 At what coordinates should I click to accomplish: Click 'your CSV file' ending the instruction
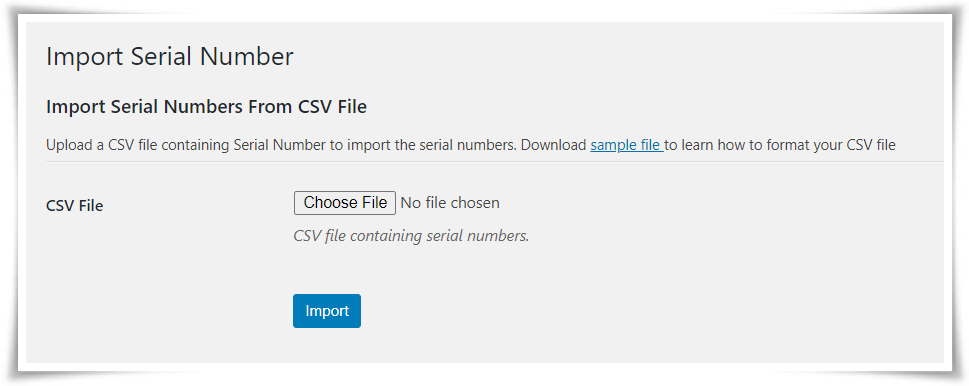(x=847, y=146)
